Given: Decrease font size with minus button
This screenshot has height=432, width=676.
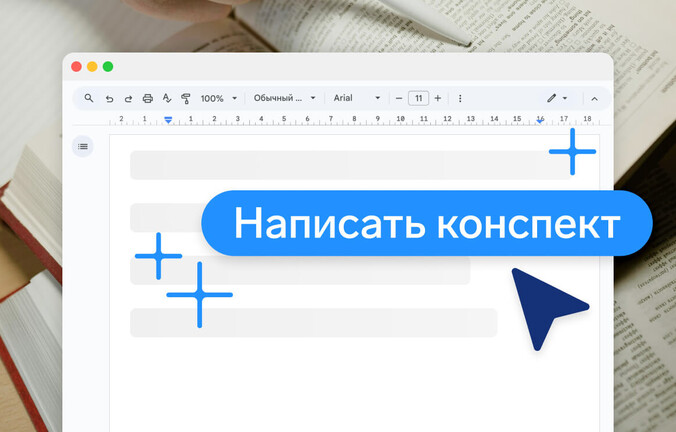Looking at the screenshot, I should click(399, 98).
